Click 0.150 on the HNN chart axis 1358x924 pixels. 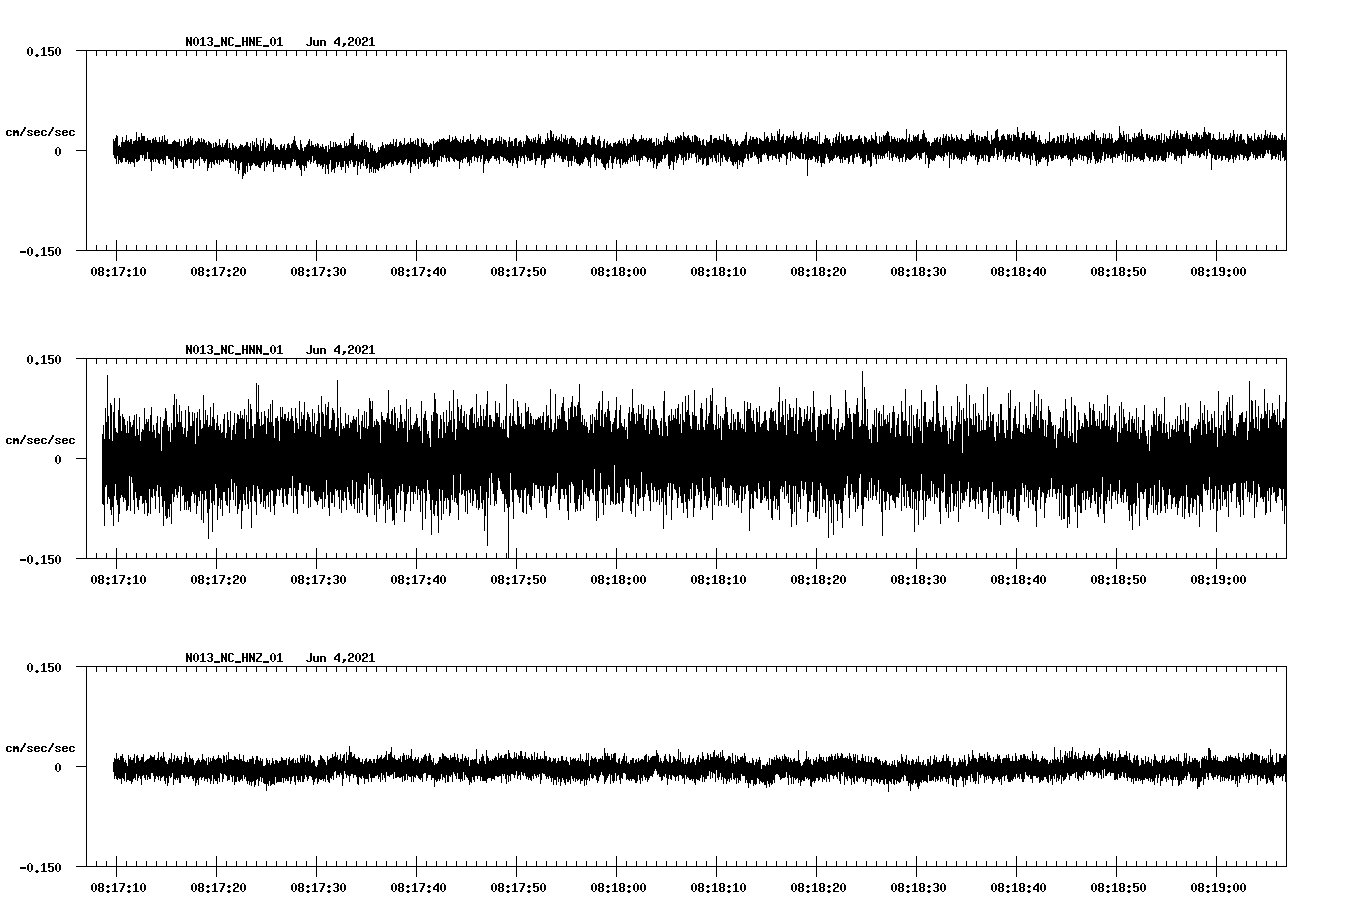(x=44, y=360)
